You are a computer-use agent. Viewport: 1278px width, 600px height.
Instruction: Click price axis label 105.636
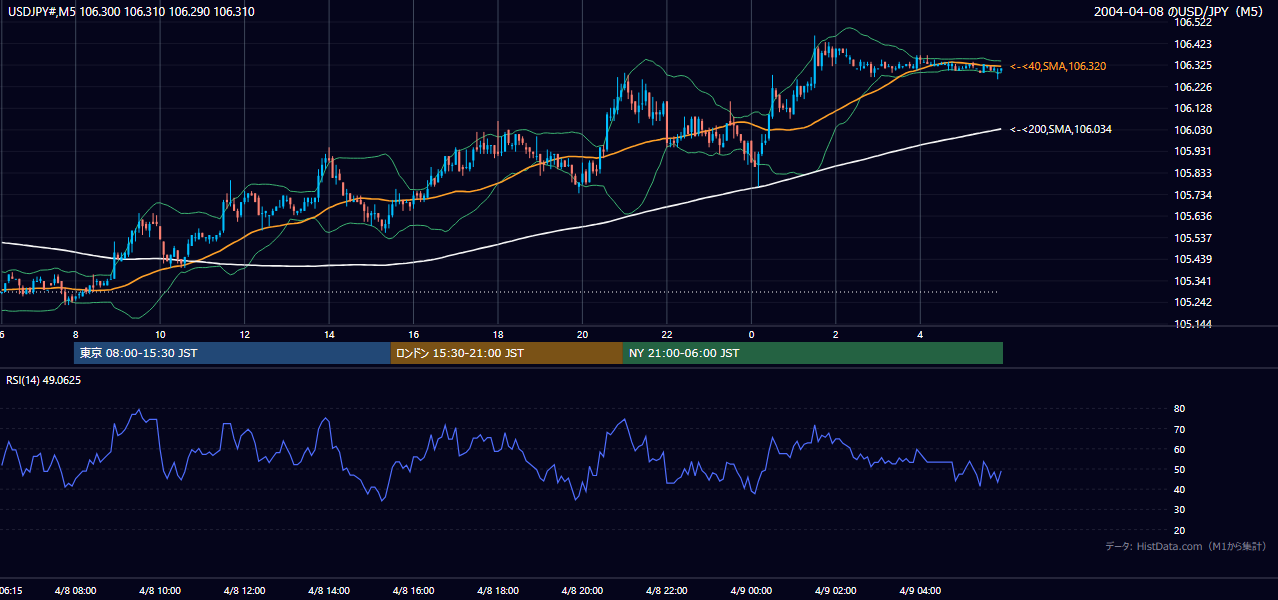point(1193,216)
